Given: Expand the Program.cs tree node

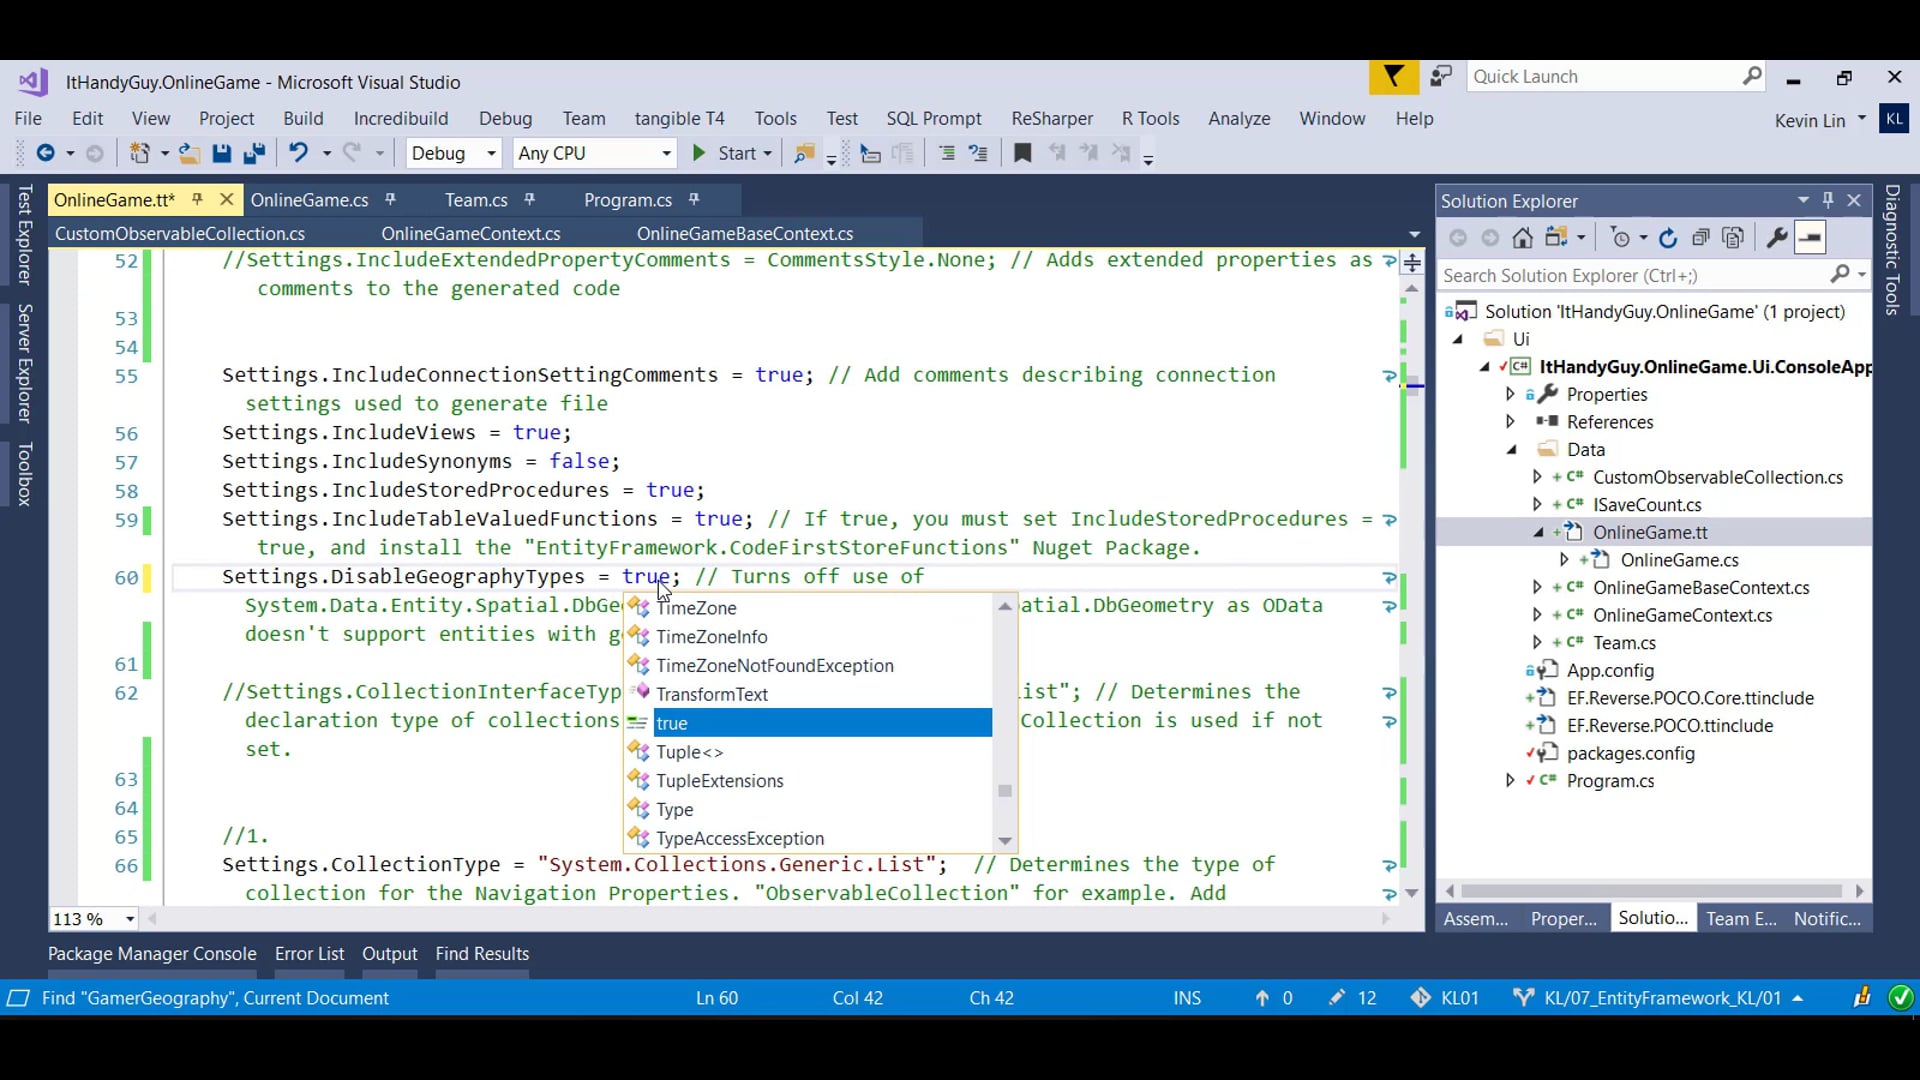Looking at the screenshot, I should (x=1511, y=781).
